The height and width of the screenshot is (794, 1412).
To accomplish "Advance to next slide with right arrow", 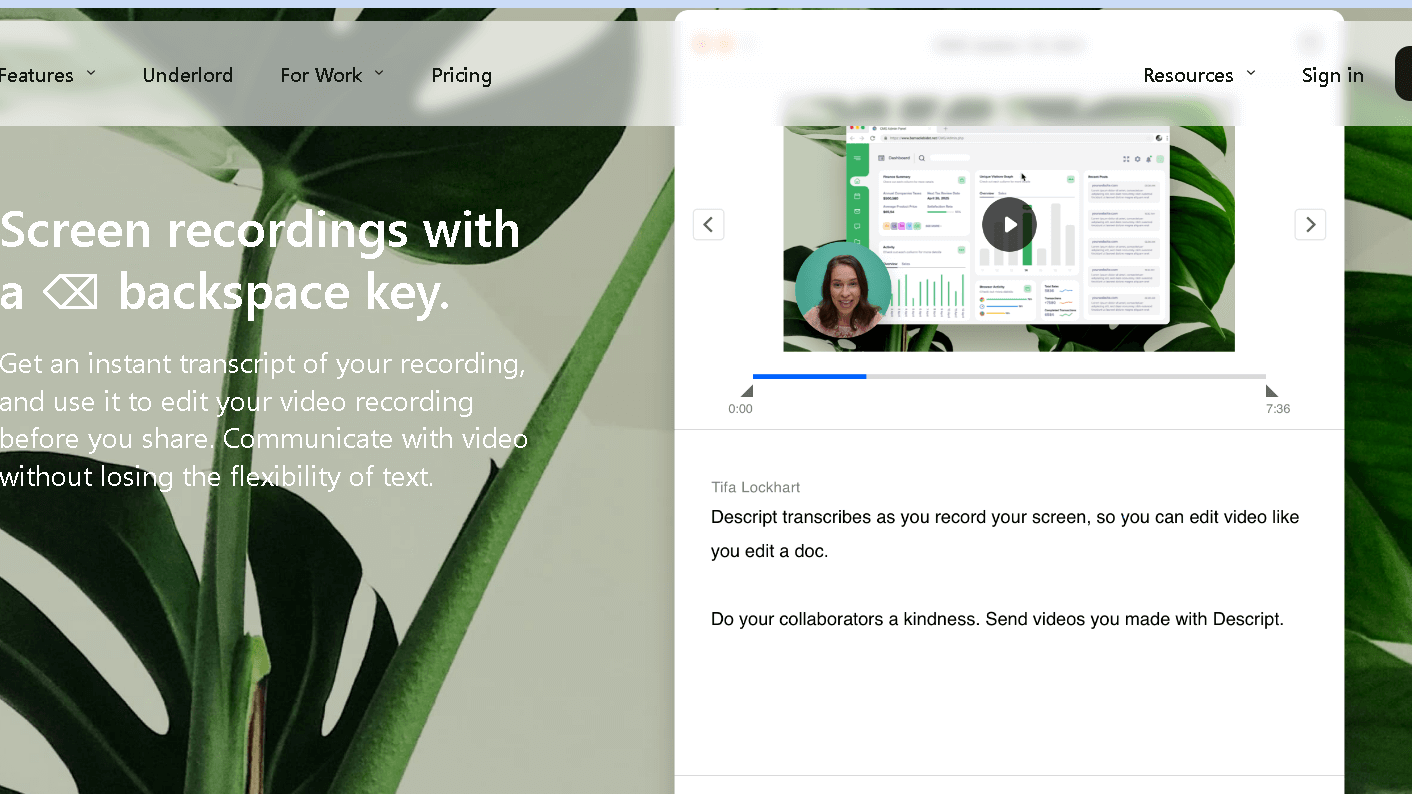I will (1310, 224).
